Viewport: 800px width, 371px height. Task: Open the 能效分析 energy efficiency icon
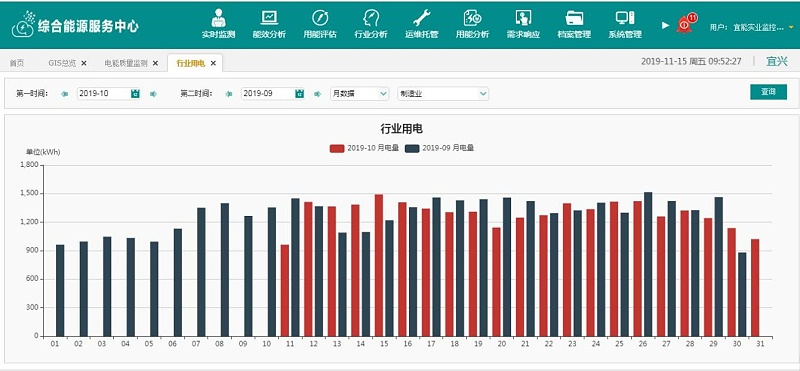[269, 18]
